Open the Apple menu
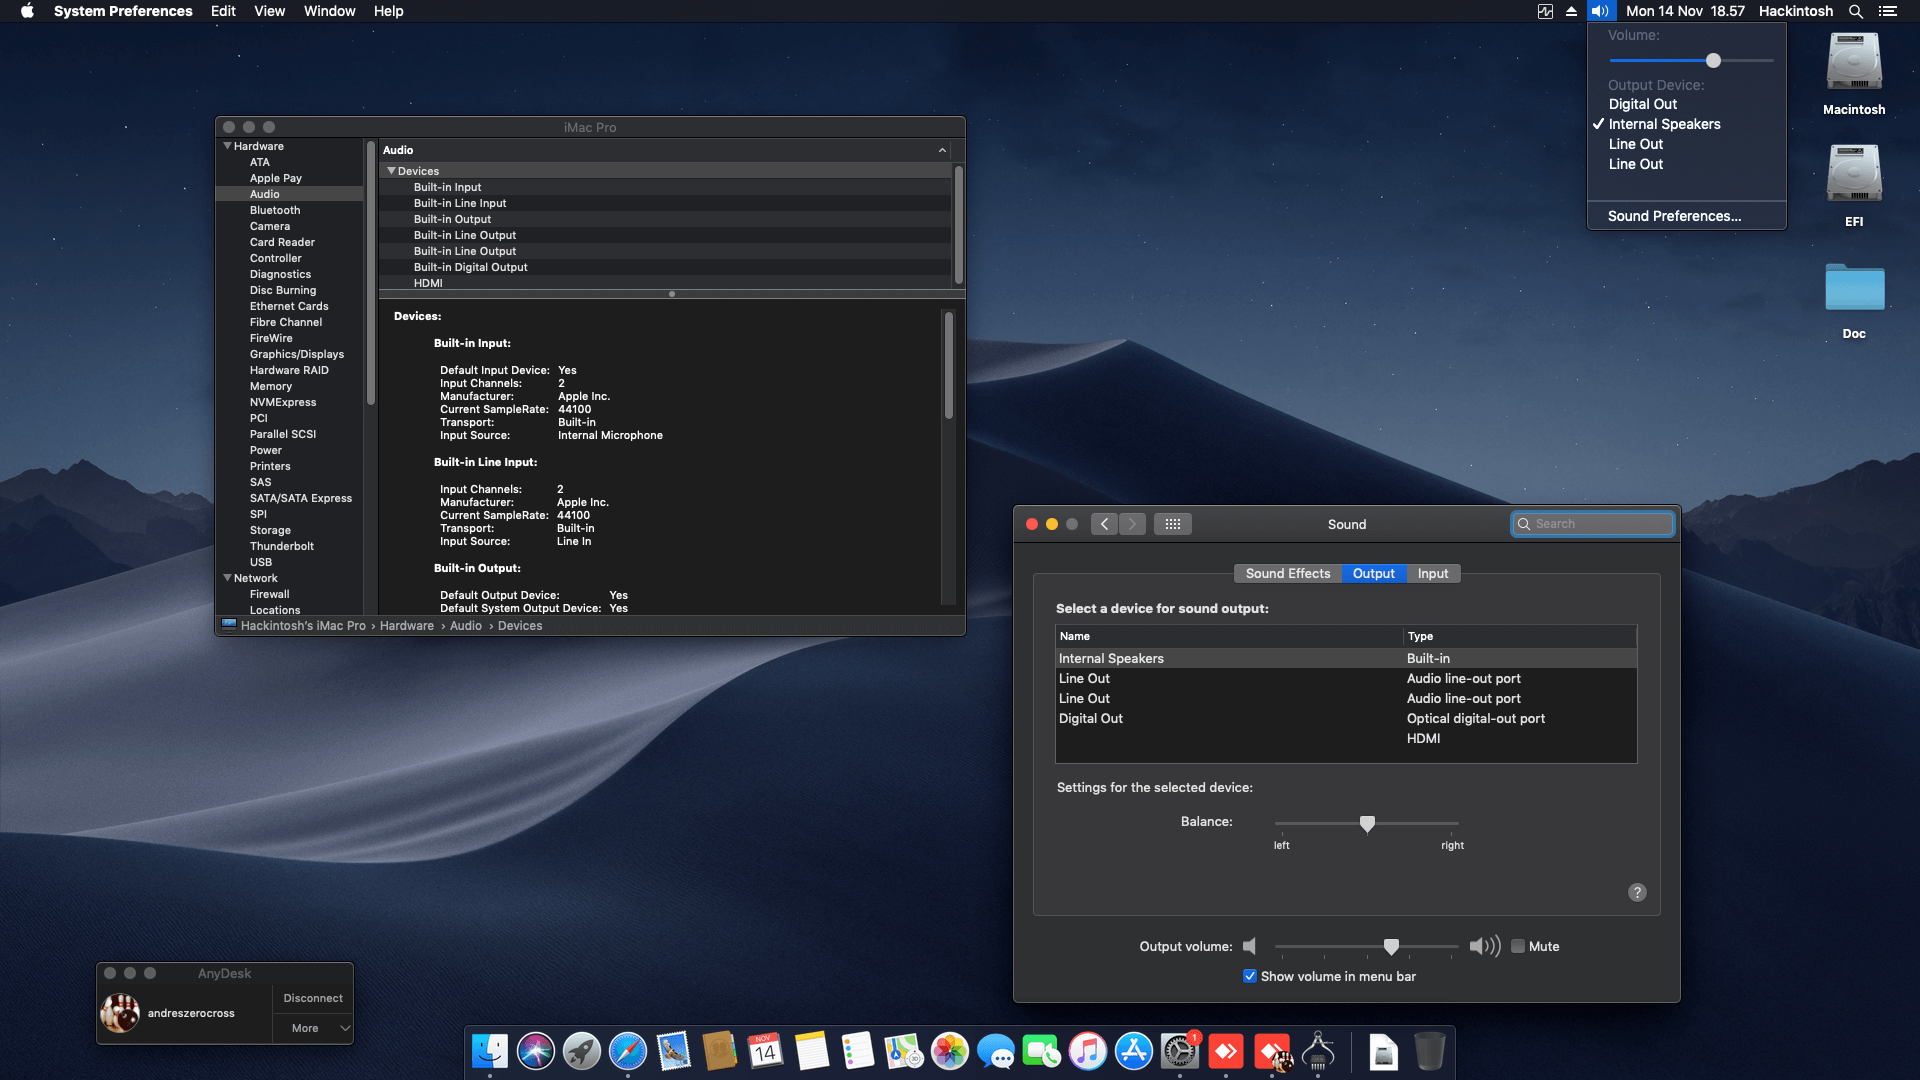The width and height of the screenshot is (1920, 1080). [27, 11]
